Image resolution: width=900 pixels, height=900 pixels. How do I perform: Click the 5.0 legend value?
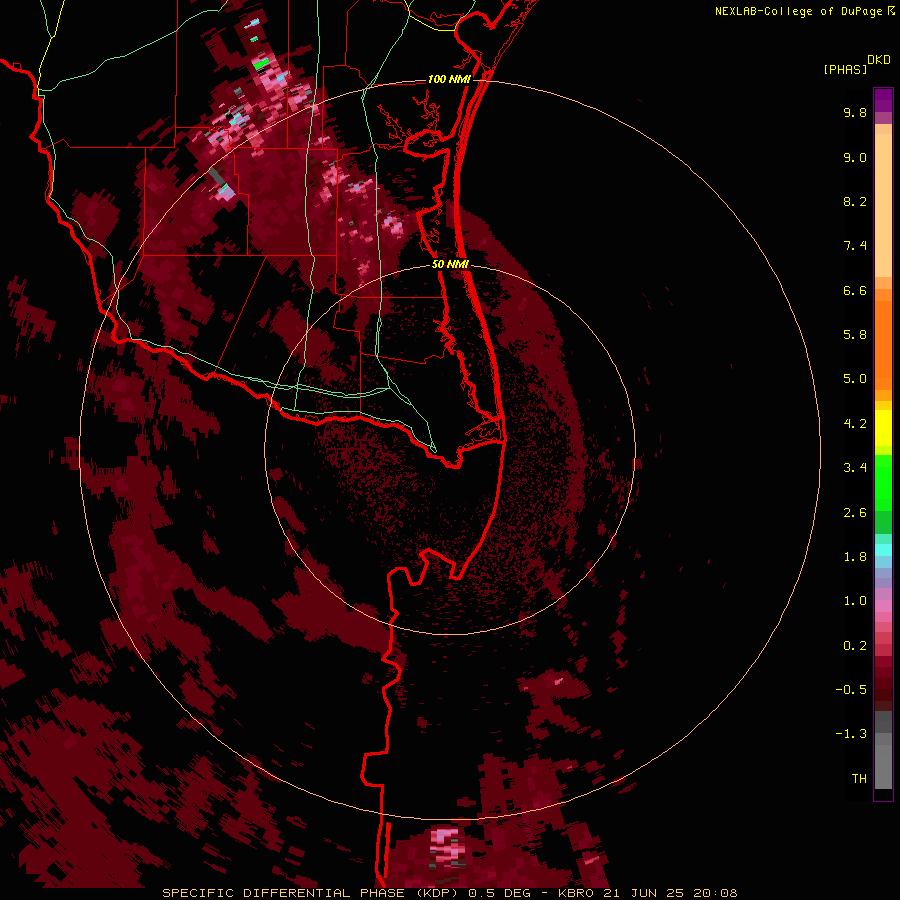tap(855, 379)
